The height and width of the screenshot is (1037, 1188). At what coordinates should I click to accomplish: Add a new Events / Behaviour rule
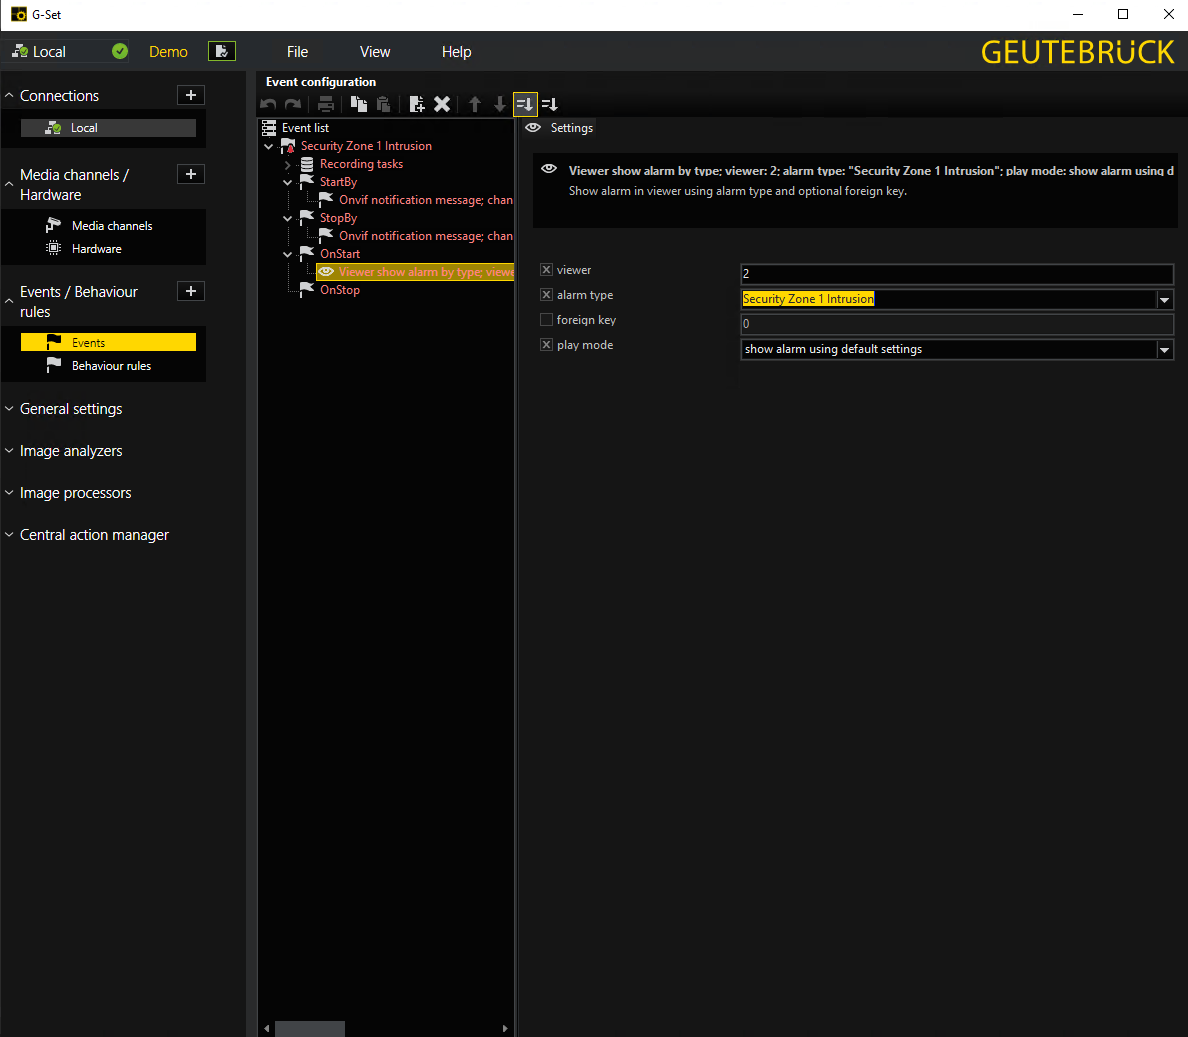tap(190, 291)
